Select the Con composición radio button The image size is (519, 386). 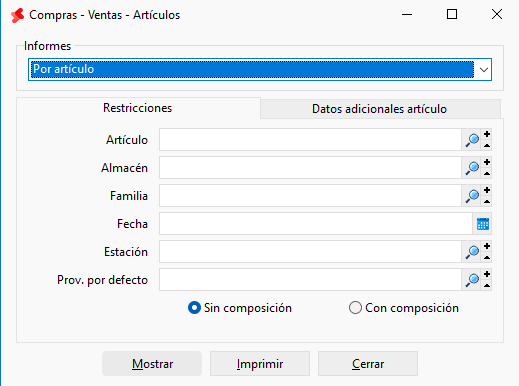[x=355, y=308]
